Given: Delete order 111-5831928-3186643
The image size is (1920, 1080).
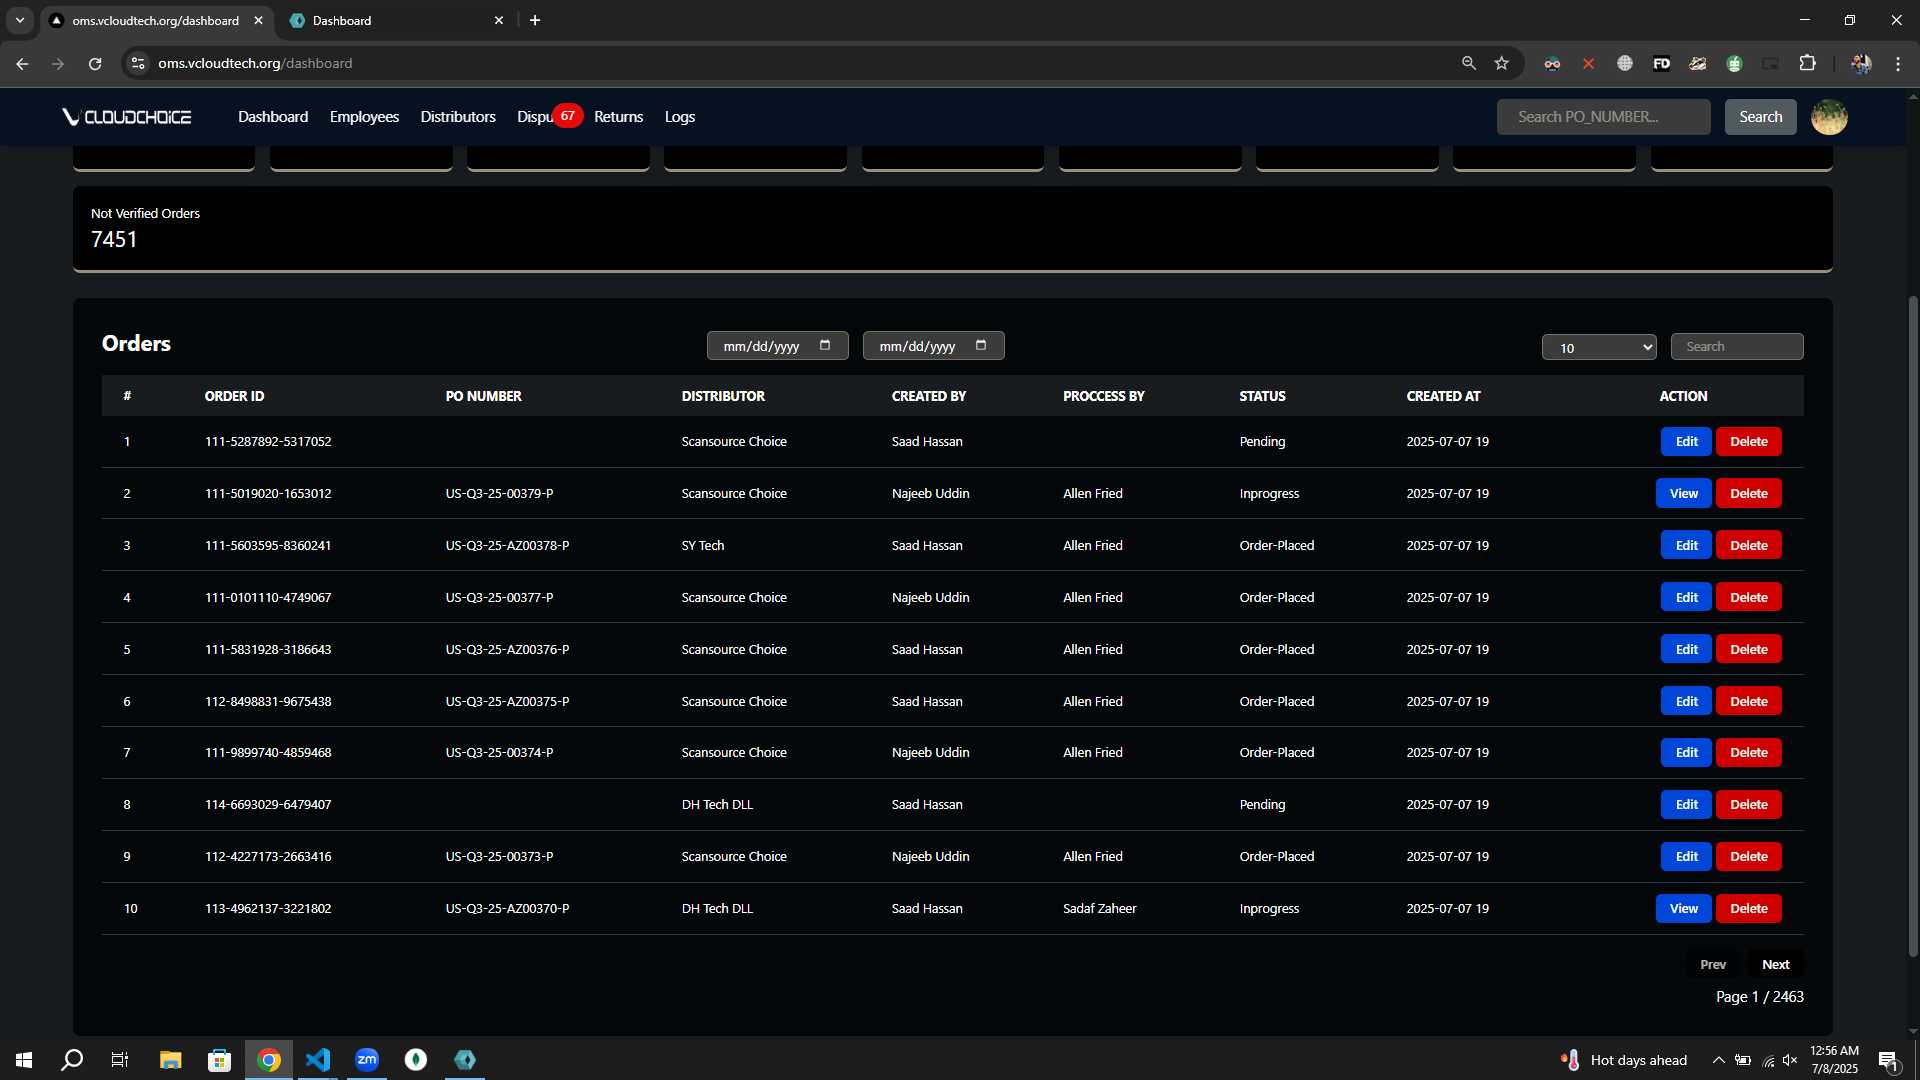Looking at the screenshot, I should coord(1748,649).
